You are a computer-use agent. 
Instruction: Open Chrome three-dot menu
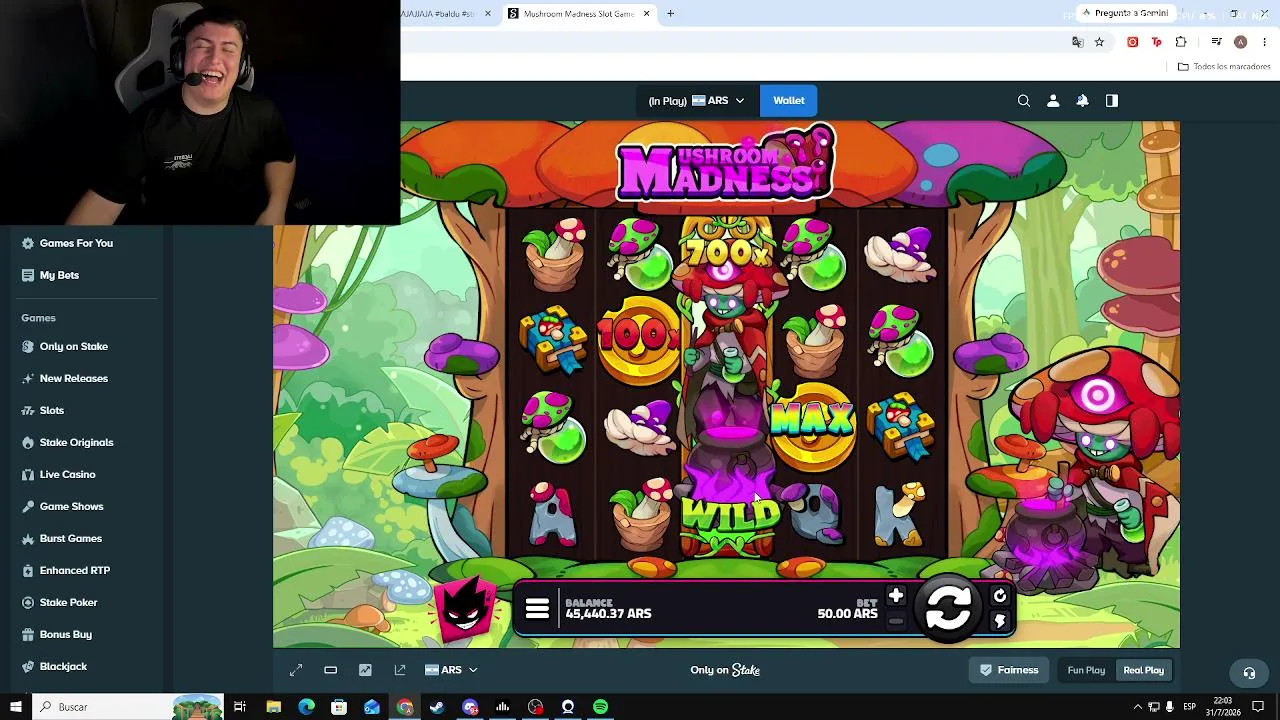click(1265, 42)
